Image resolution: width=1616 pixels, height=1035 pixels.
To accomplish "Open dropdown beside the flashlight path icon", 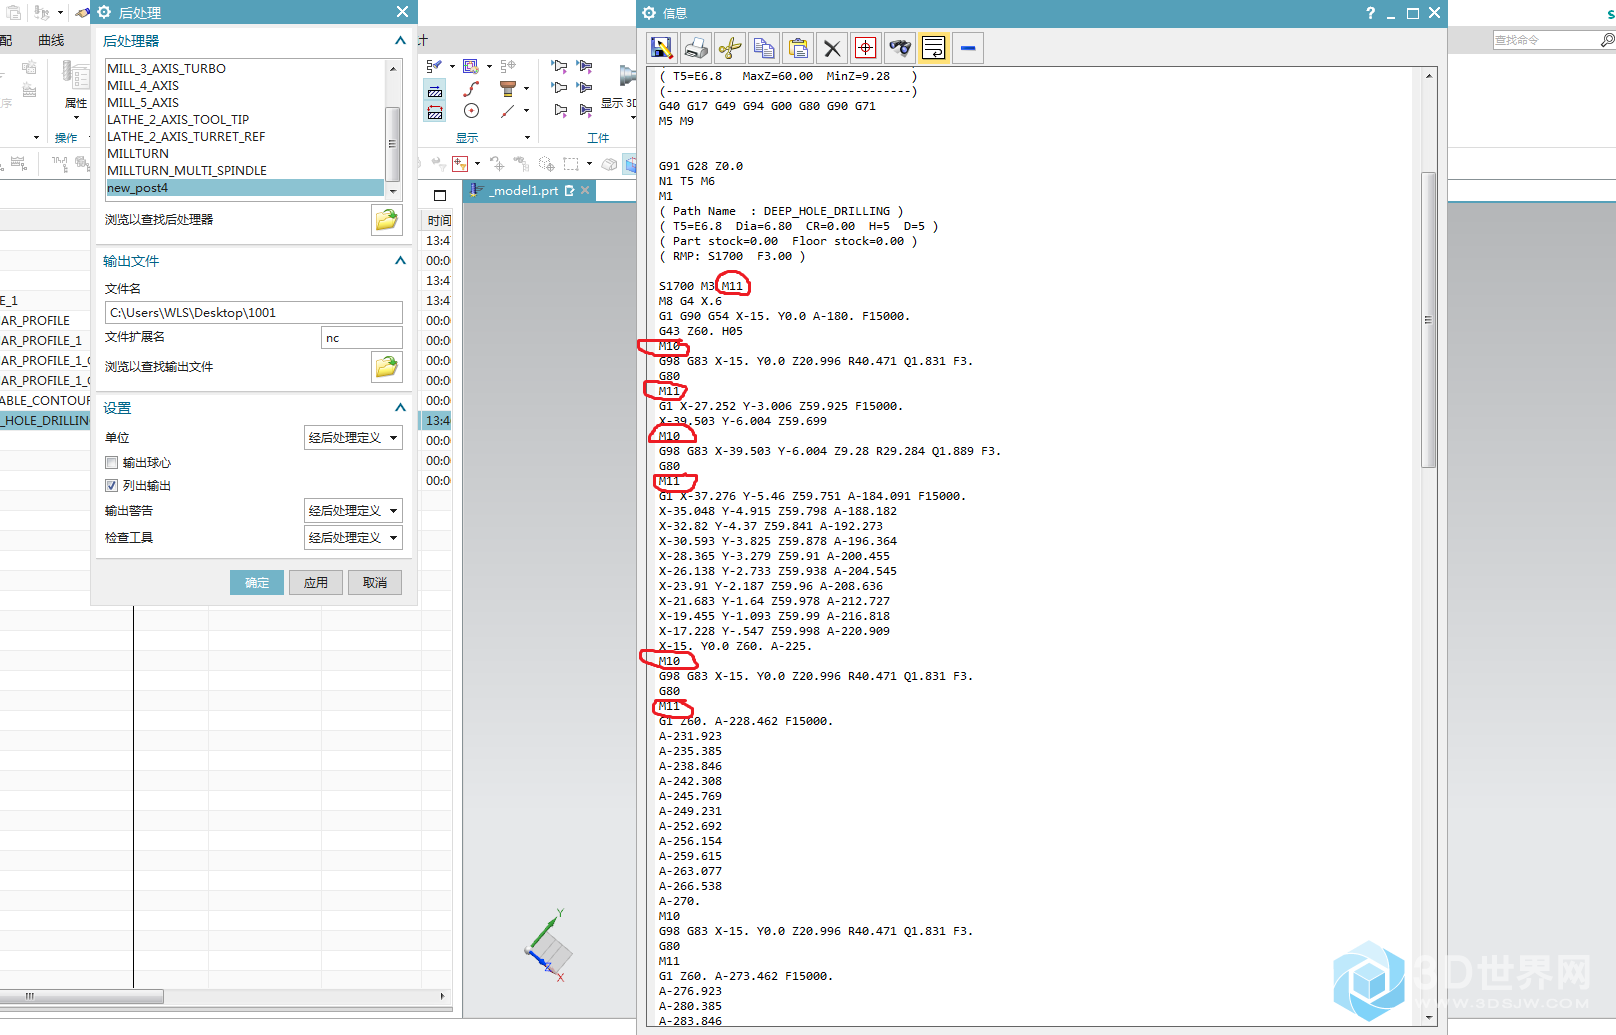I will (x=452, y=67).
